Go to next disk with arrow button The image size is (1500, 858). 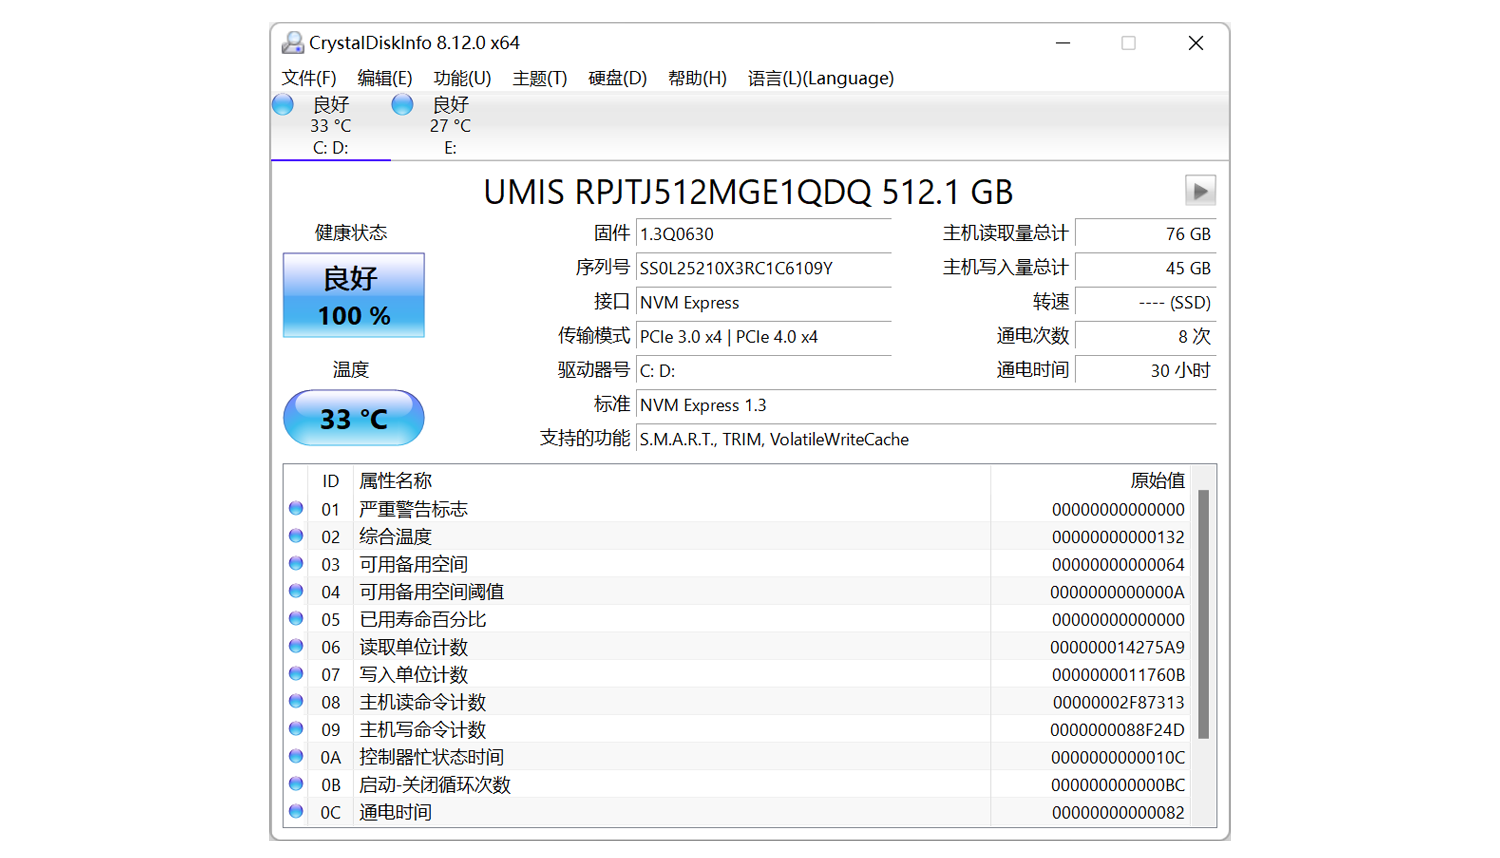(x=1200, y=190)
